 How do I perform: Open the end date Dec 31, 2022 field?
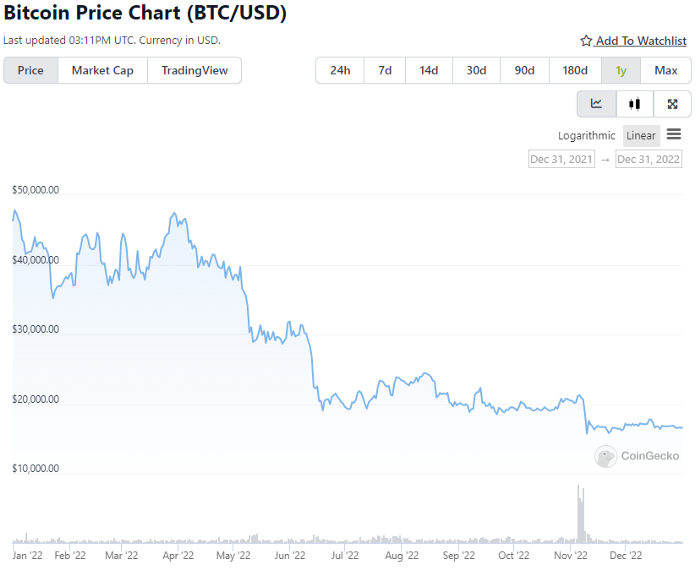point(649,159)
